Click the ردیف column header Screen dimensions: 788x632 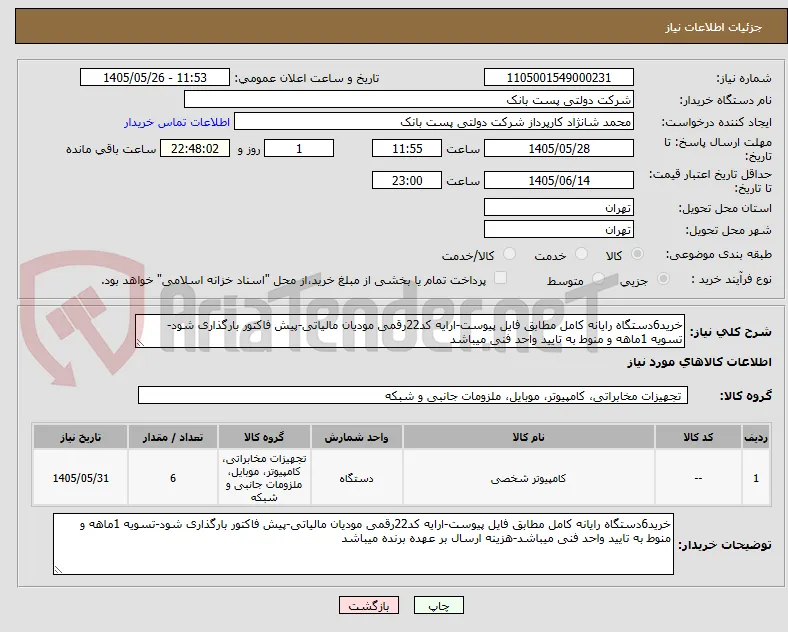756,437
